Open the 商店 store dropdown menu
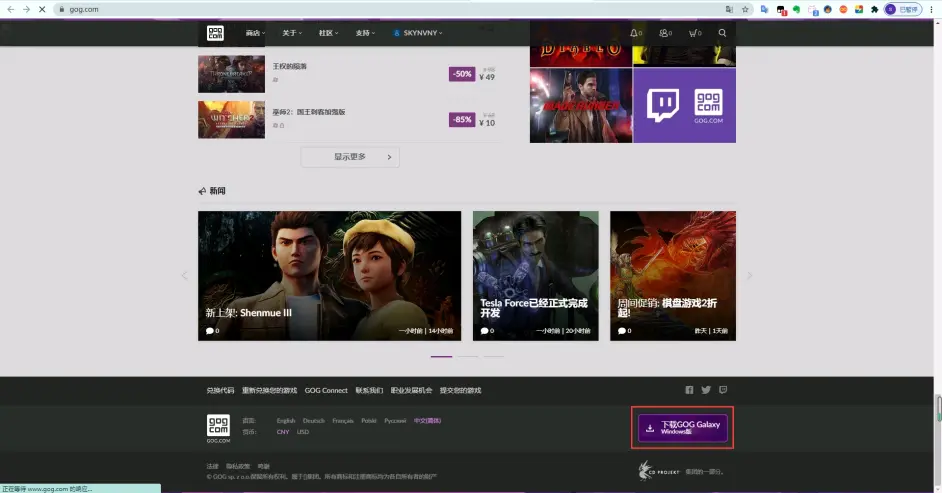 255,33
